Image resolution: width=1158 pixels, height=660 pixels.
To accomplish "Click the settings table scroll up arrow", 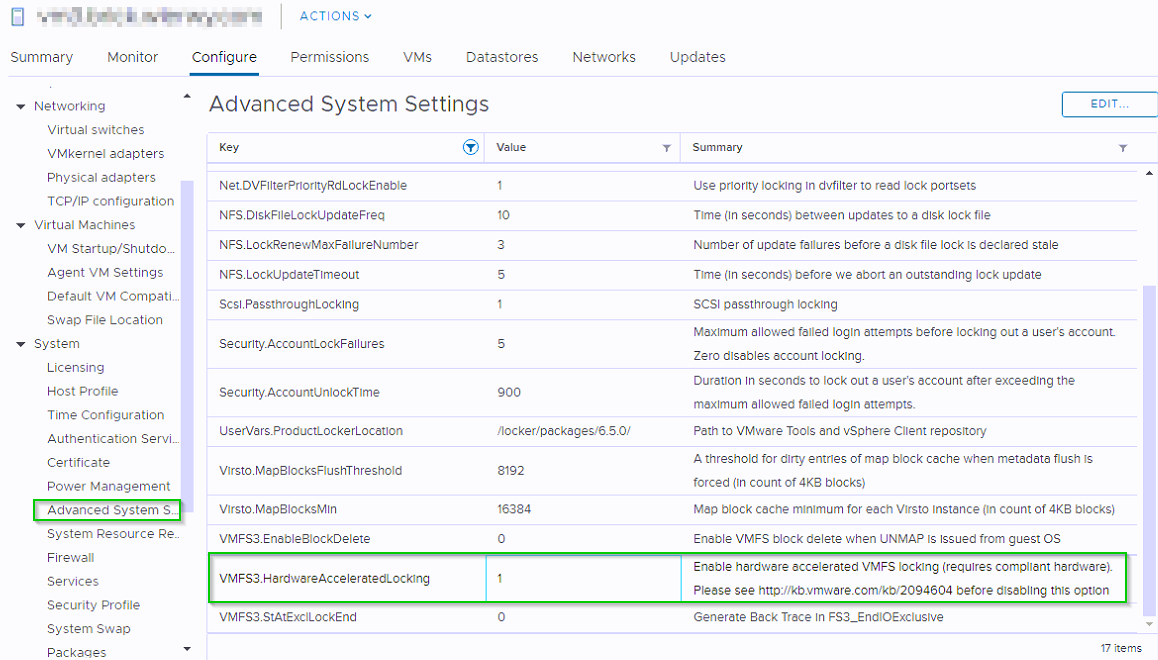I will [x=1147, y=175].
